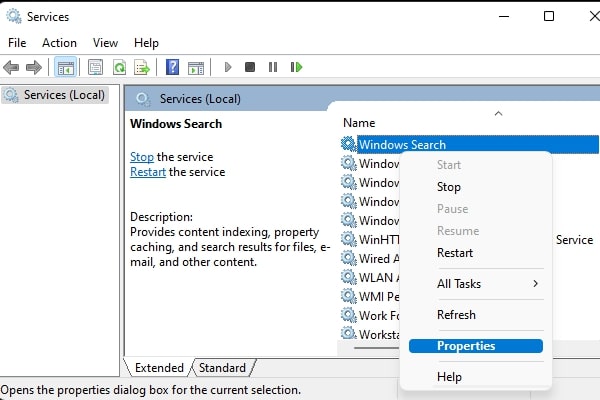
Task: Choose Help in the context menu
Action: click(x=476, y=377)
